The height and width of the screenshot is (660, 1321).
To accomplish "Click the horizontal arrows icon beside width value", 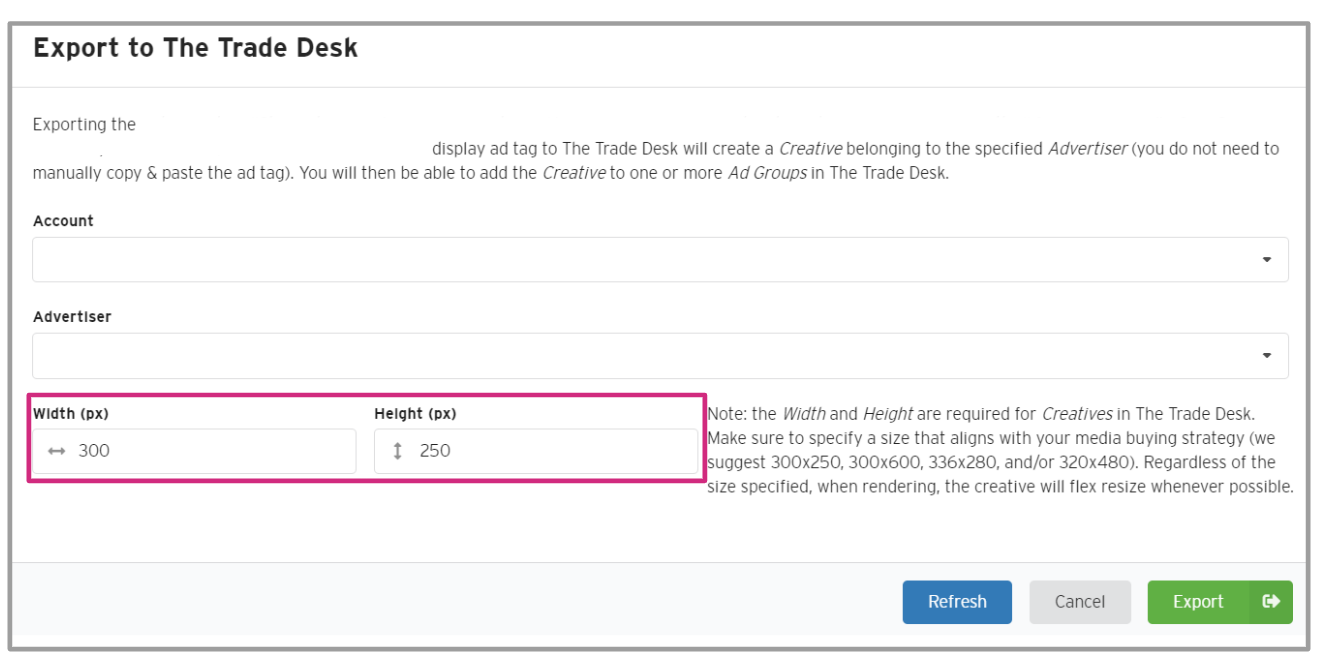I will click(x=56, y=451).
